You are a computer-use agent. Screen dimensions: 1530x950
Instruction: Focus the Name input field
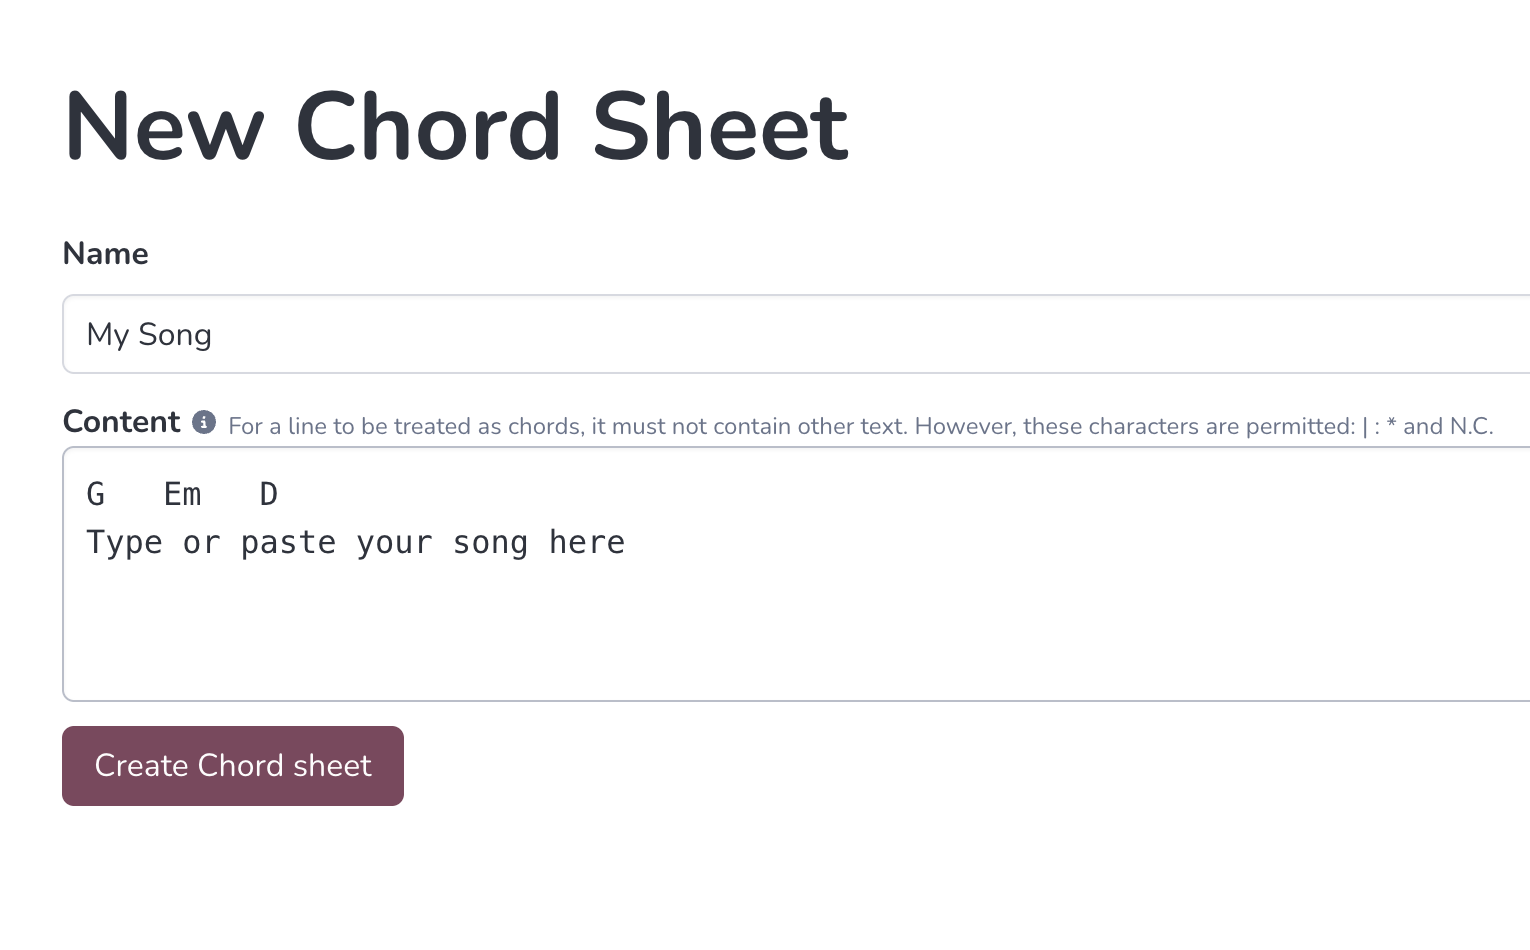pyautogui.click(x=796, y=334)
